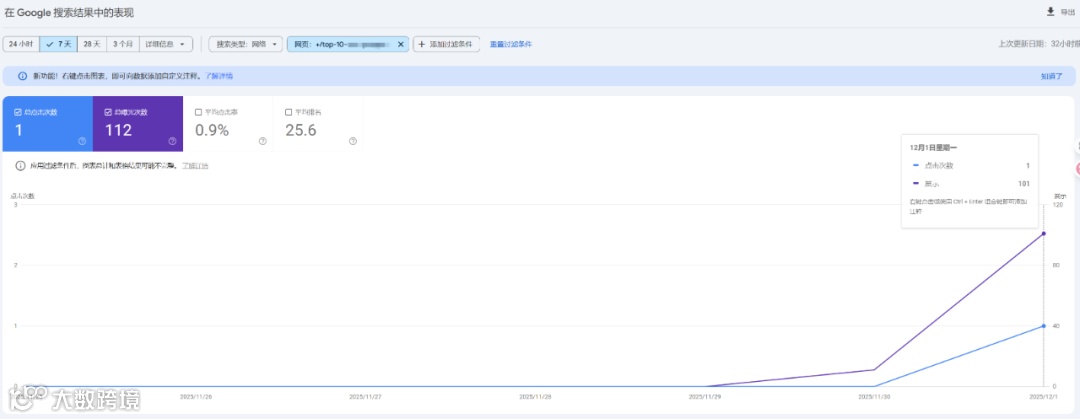Click purple impressions data point on Dec 1
Screen dimensions: 1080x419
tap(1044, 234)
